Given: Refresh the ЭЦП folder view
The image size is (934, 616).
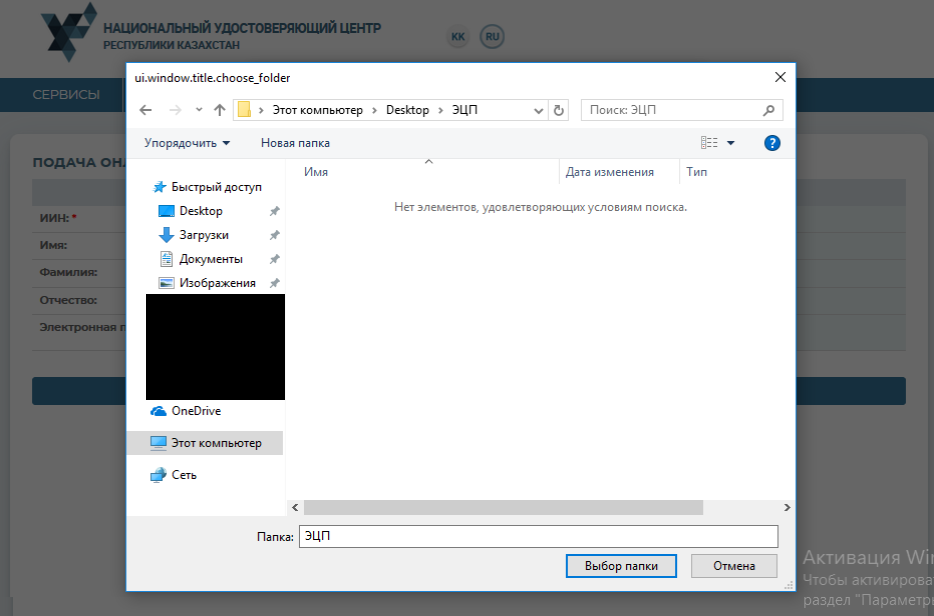Looking at the screenshot, I should coord(559,110).
